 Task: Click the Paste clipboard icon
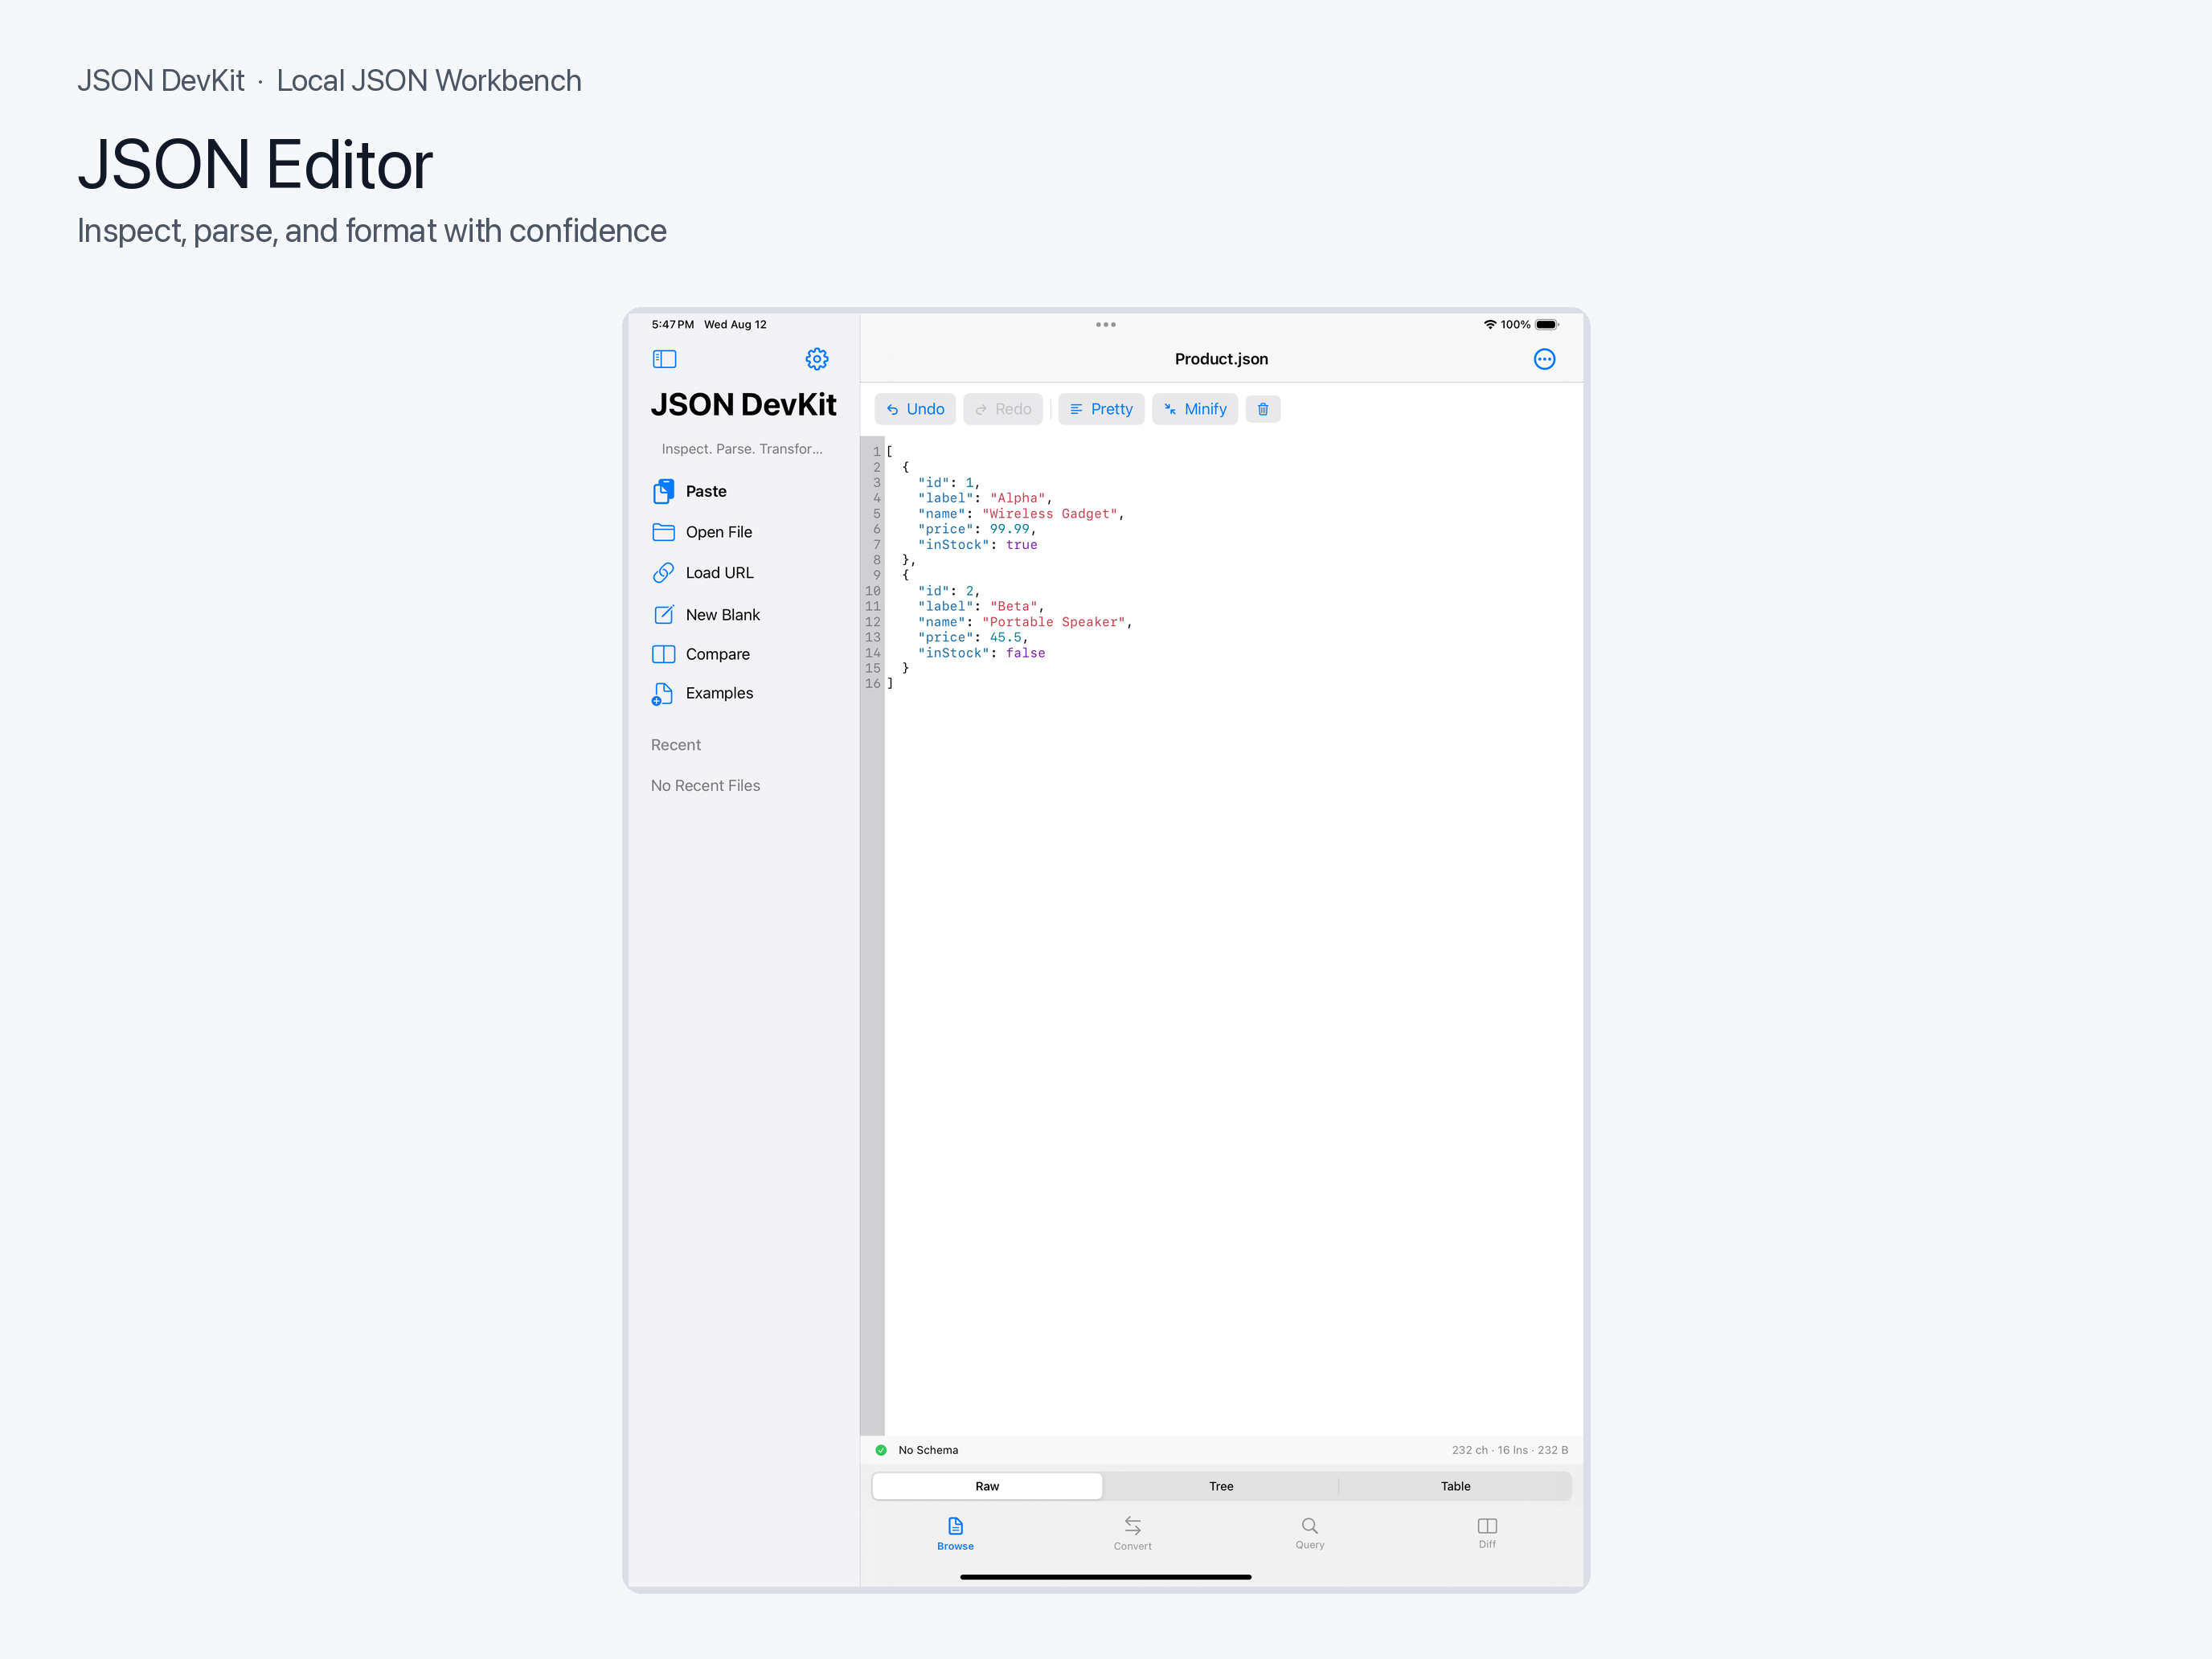coord(663,491)
